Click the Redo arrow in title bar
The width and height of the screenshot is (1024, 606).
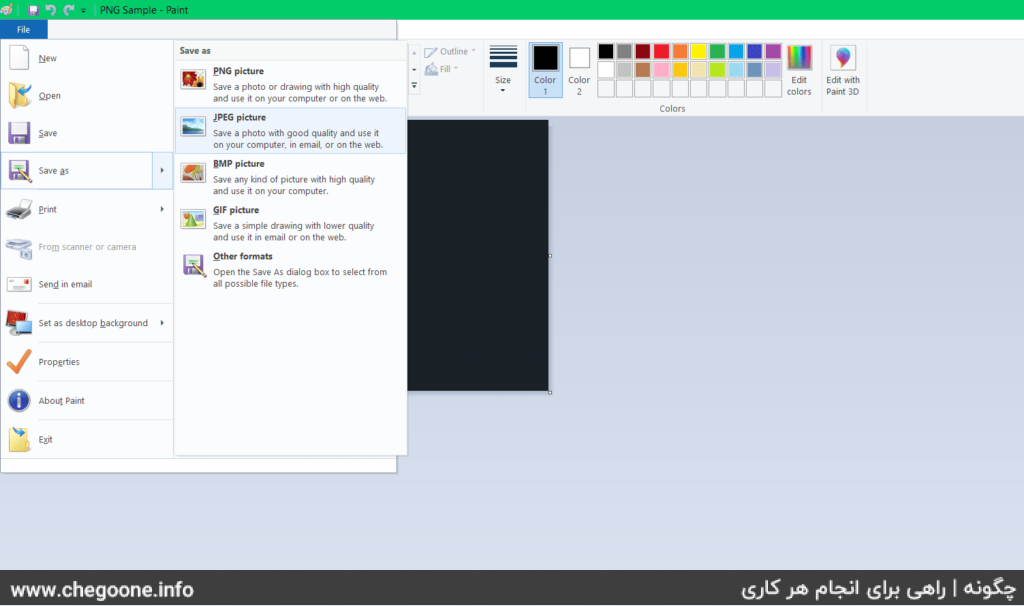[x=68, y=10]
